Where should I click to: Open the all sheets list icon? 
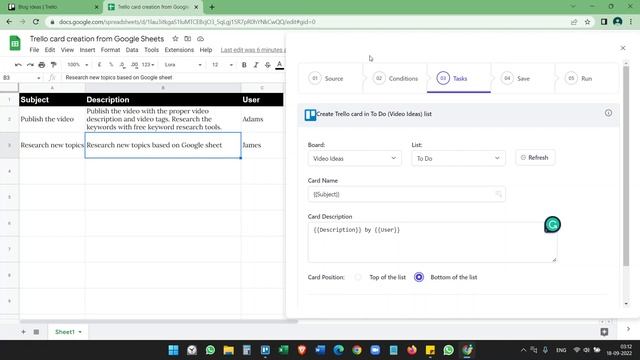coord(36,332)
